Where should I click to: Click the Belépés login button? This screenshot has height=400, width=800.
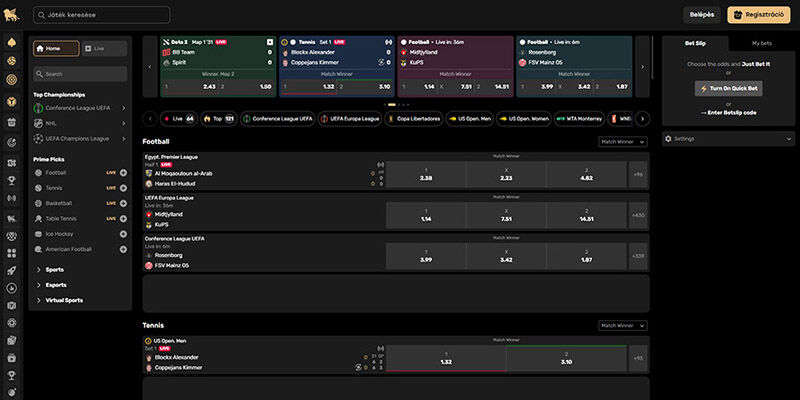pos(702,15)
